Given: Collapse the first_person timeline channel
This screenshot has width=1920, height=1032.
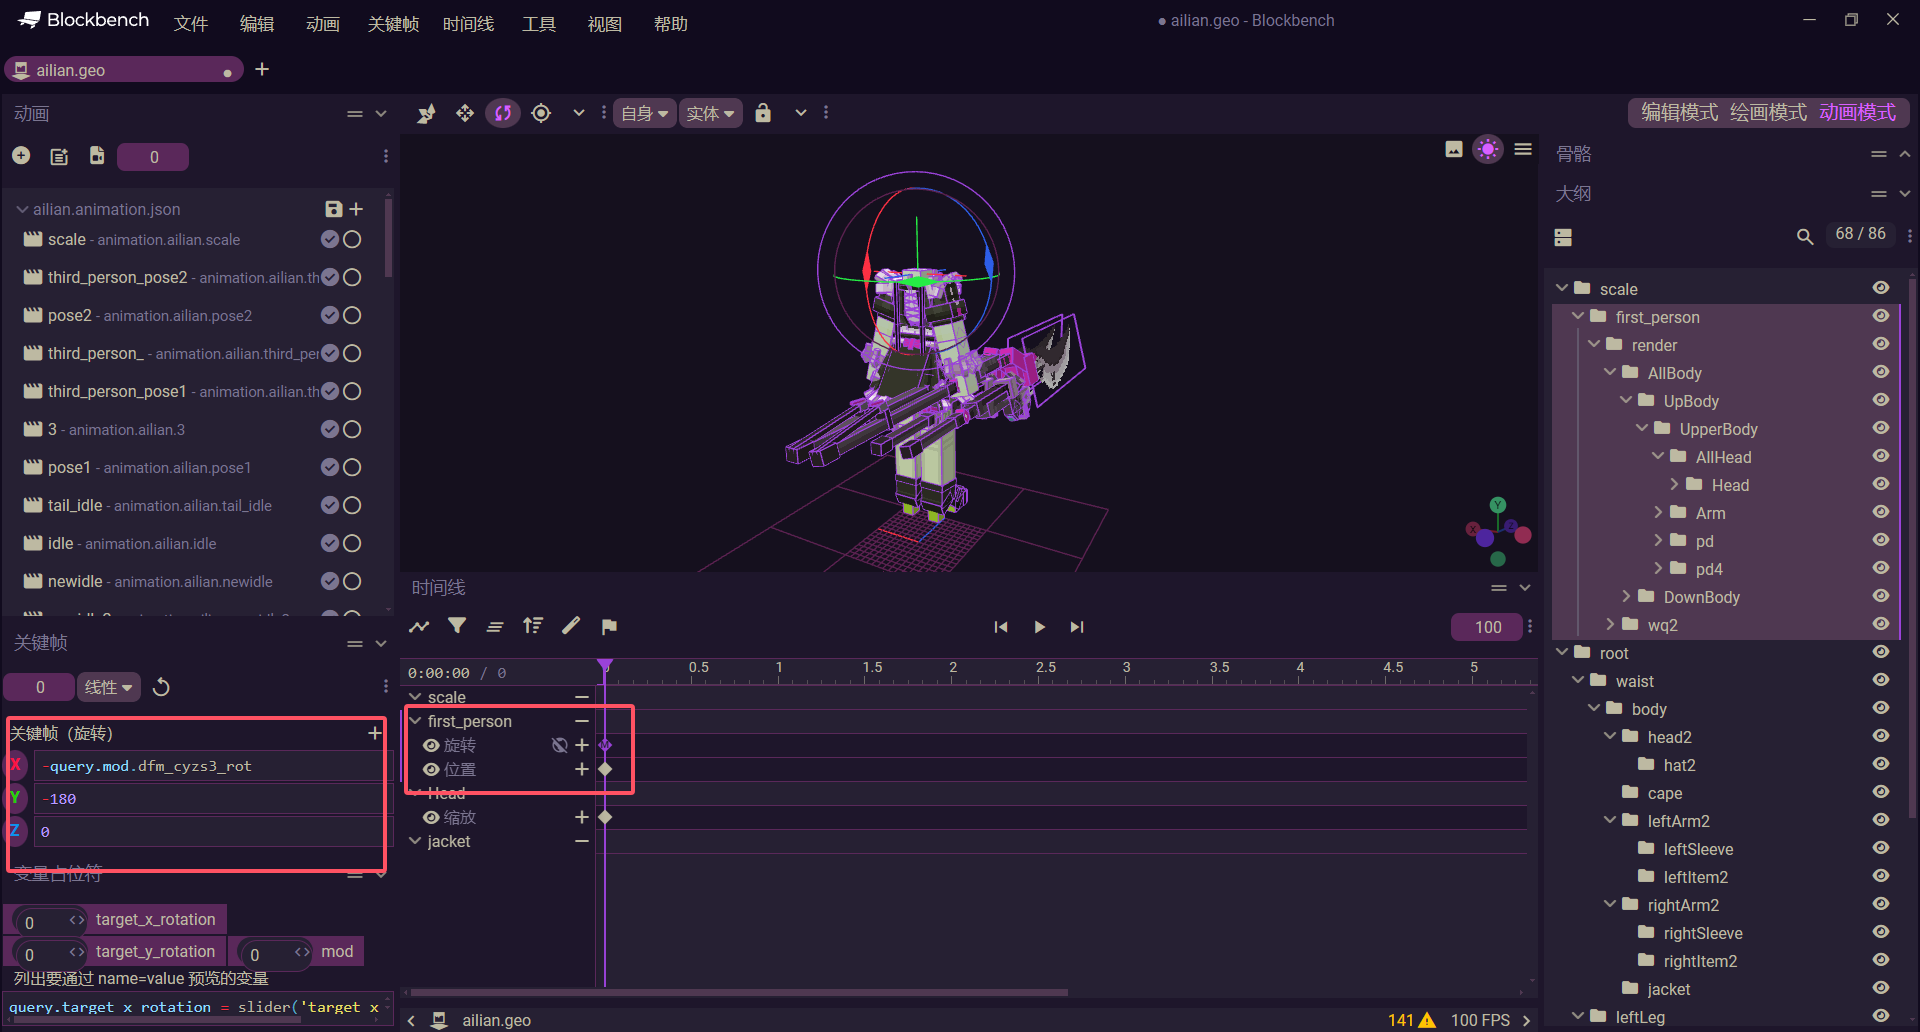Looking at the screenshot, I should (x=415, y=721).
